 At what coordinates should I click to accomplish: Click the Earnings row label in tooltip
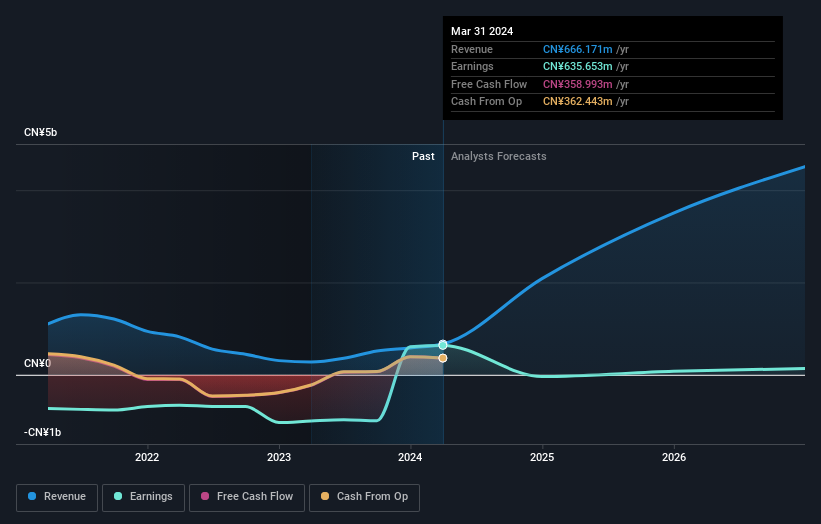point(472,66)
